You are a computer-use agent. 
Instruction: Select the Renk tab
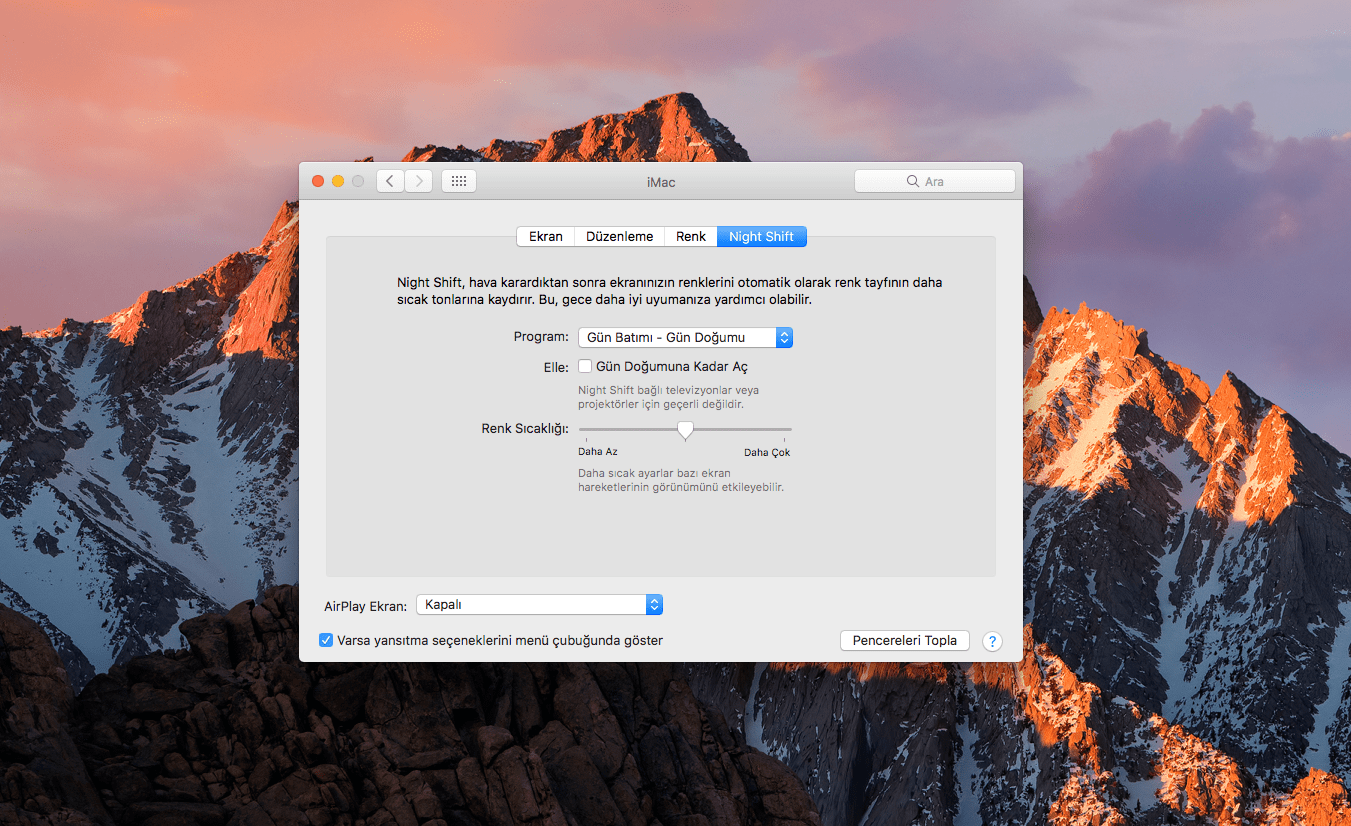[x=691, y=237]
